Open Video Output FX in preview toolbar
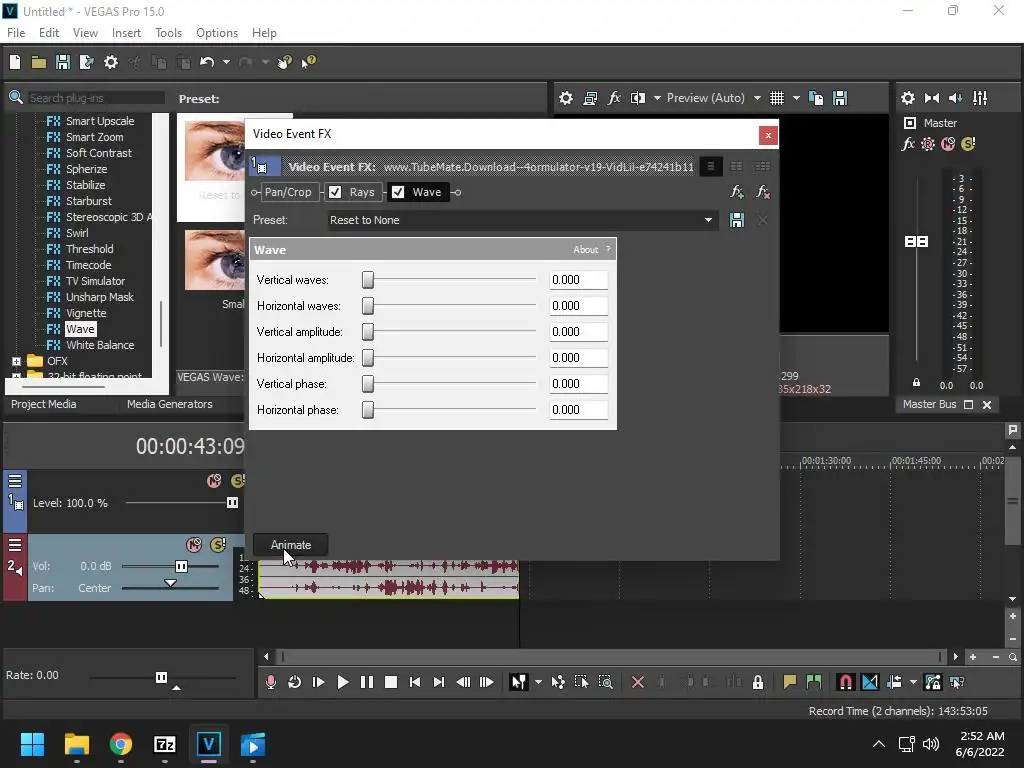This screenshot has height=768, width=1024. (614, 98)
